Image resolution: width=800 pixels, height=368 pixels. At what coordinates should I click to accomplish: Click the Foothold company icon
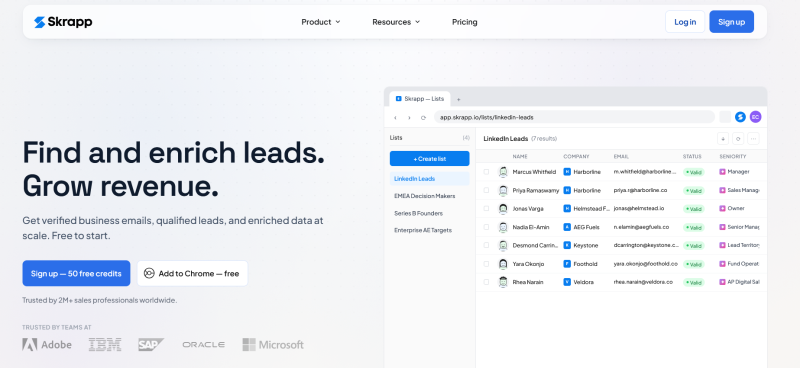[x=567, y=264]
